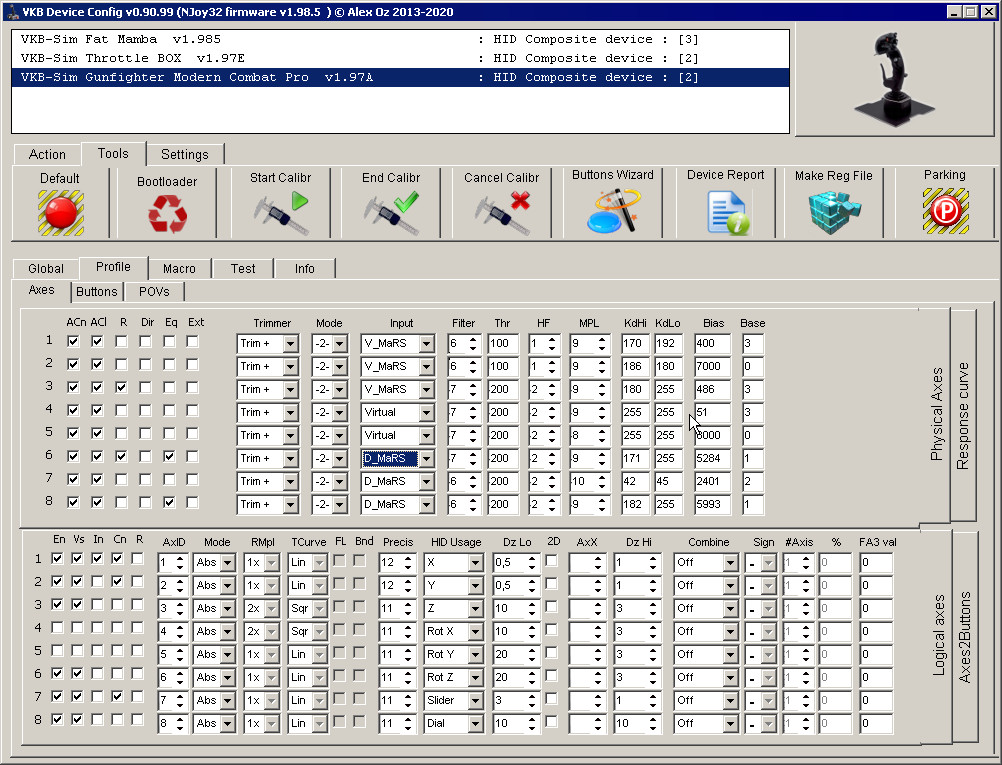Select VKB-Sim Gunfighter Modern Combat Pro row
Viewport: 1002px width, 765px height.
pos(401,77)
